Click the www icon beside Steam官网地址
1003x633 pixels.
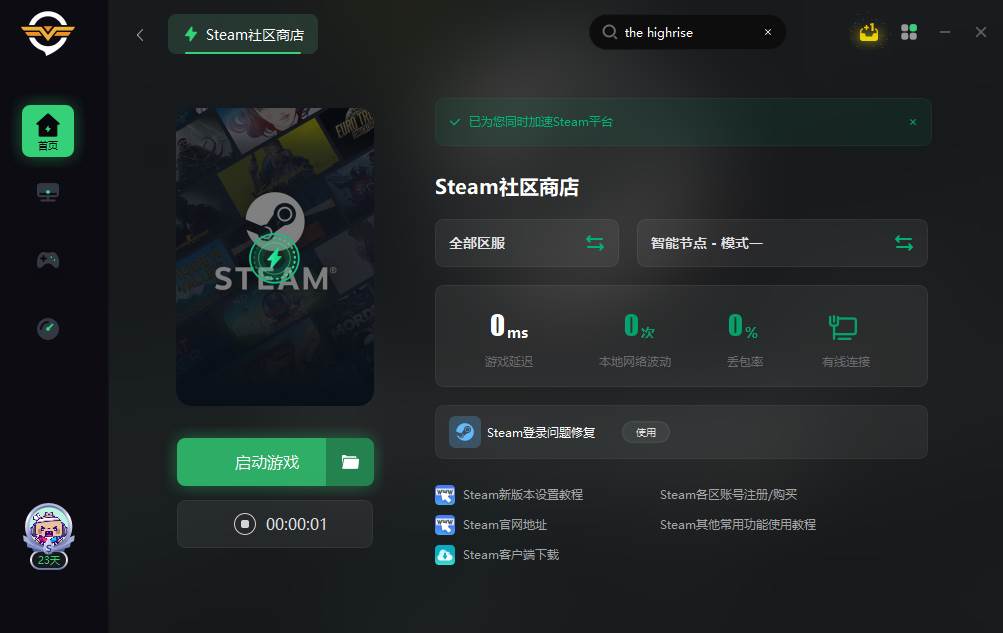coord(445,525)
